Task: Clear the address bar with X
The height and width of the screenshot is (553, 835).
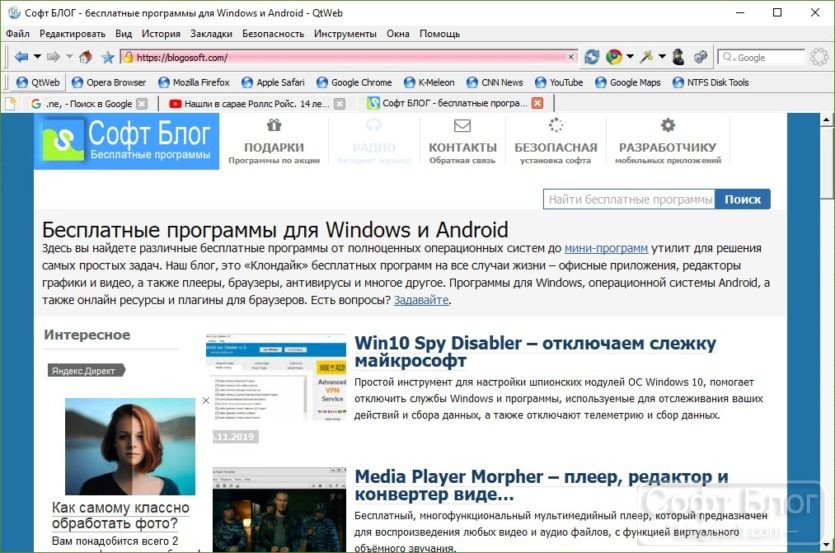Action: click(571, 57)
